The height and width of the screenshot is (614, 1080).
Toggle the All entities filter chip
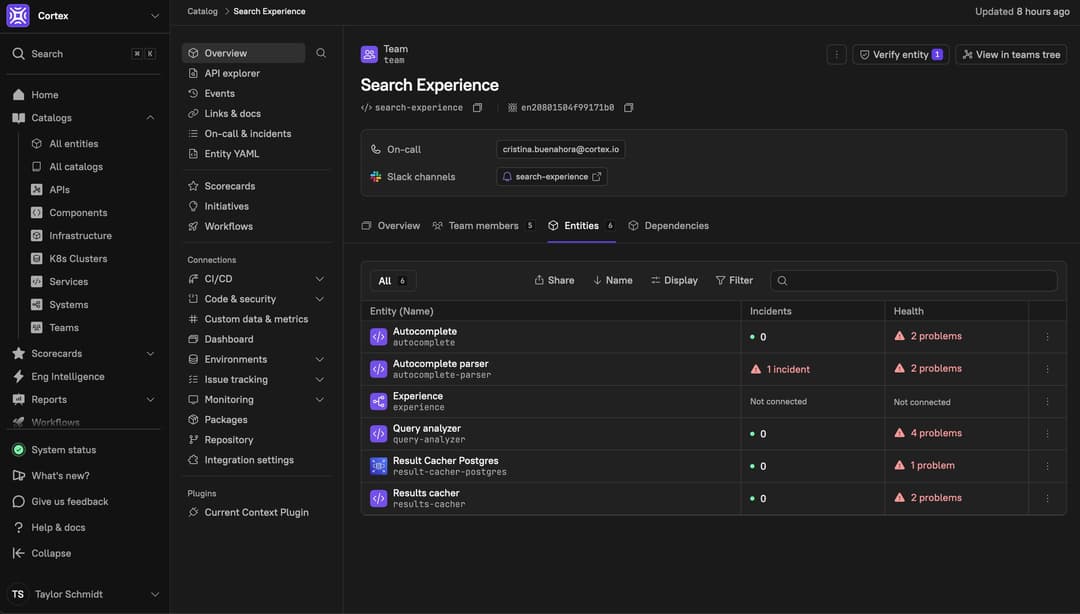pos(391,279)
